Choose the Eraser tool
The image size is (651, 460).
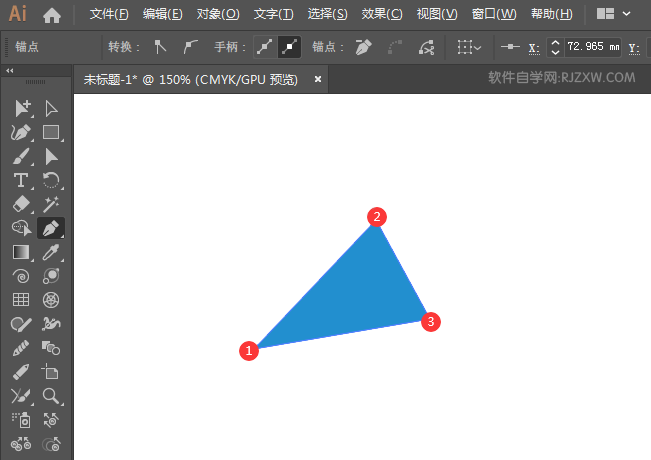pyautogui.click(x=21, y=204)
